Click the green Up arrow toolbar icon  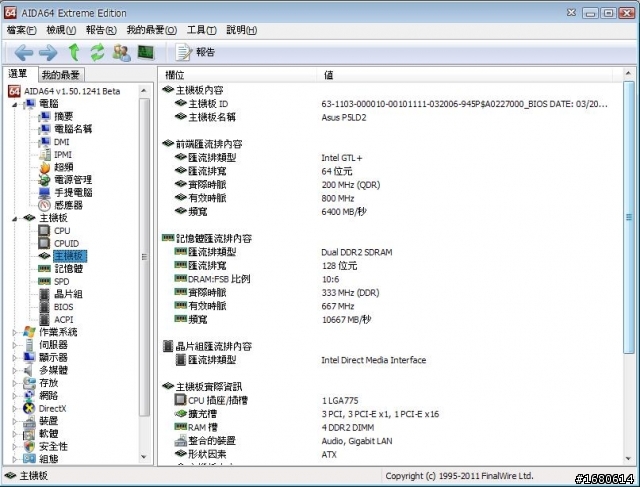click(74, 52)
